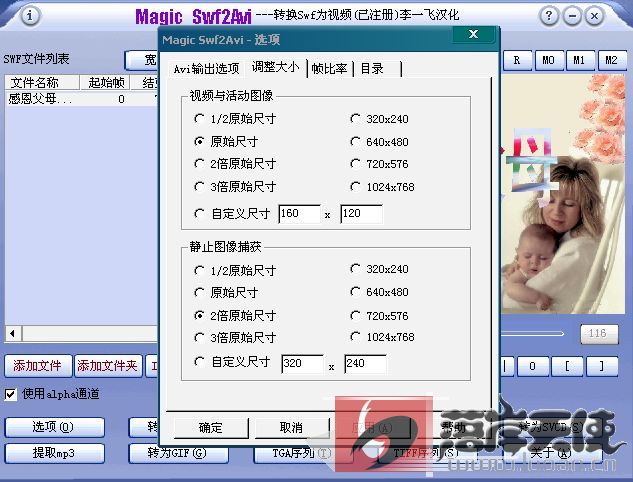Click the M1 button
The height and width of the screenshot is (482, 633).
coord(580,61)
